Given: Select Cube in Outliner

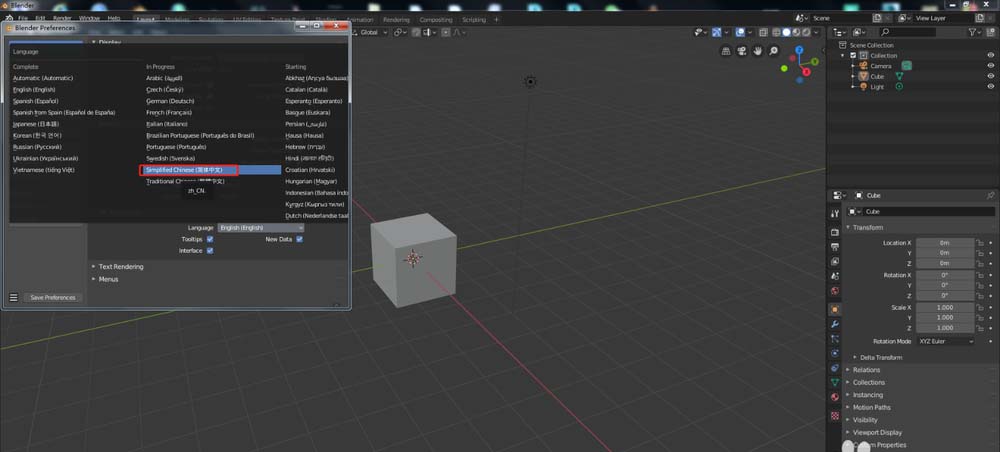Looking at the screenshot, I should tap(877, 76).
